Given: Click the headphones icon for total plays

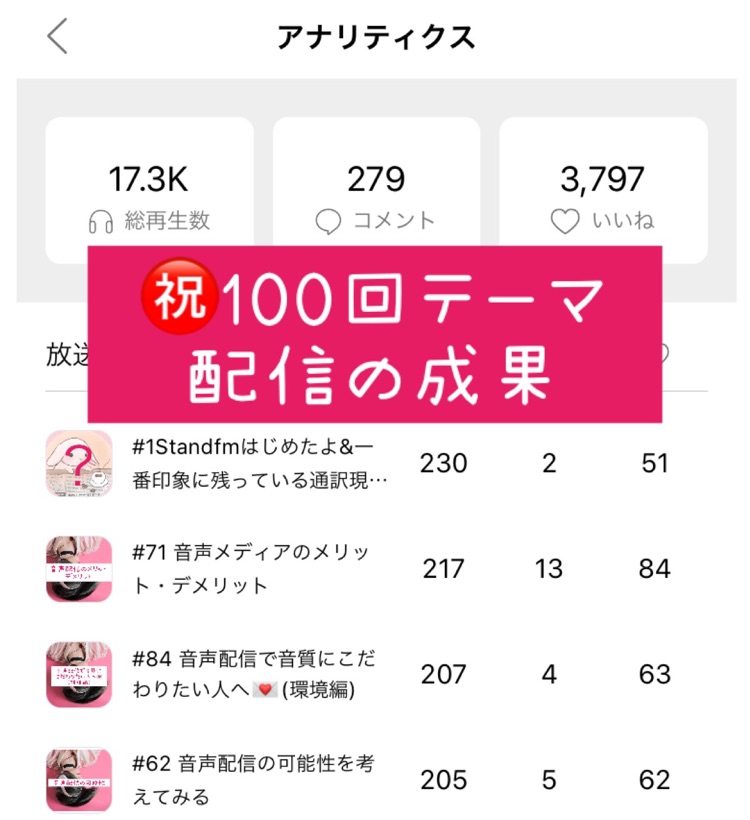Looking at the screenshot, I should pyautogui.click(x=101, y=221).
